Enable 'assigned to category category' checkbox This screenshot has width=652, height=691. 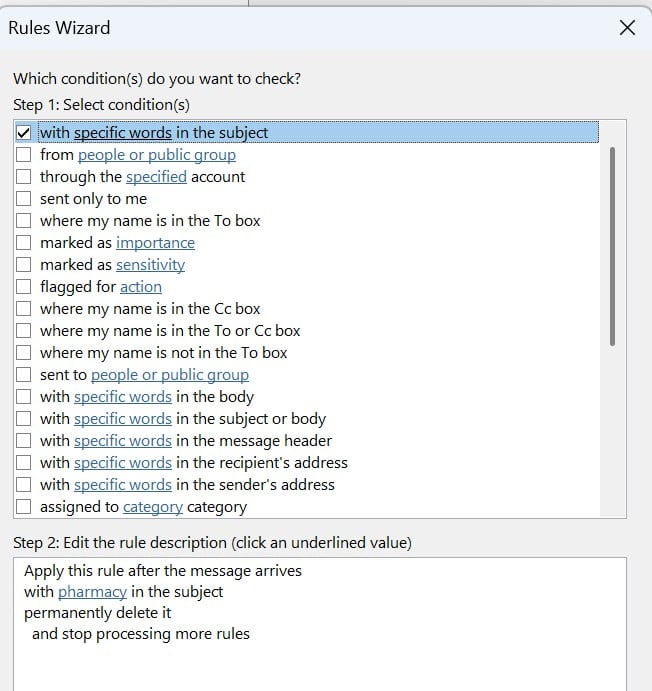(24, 507)
